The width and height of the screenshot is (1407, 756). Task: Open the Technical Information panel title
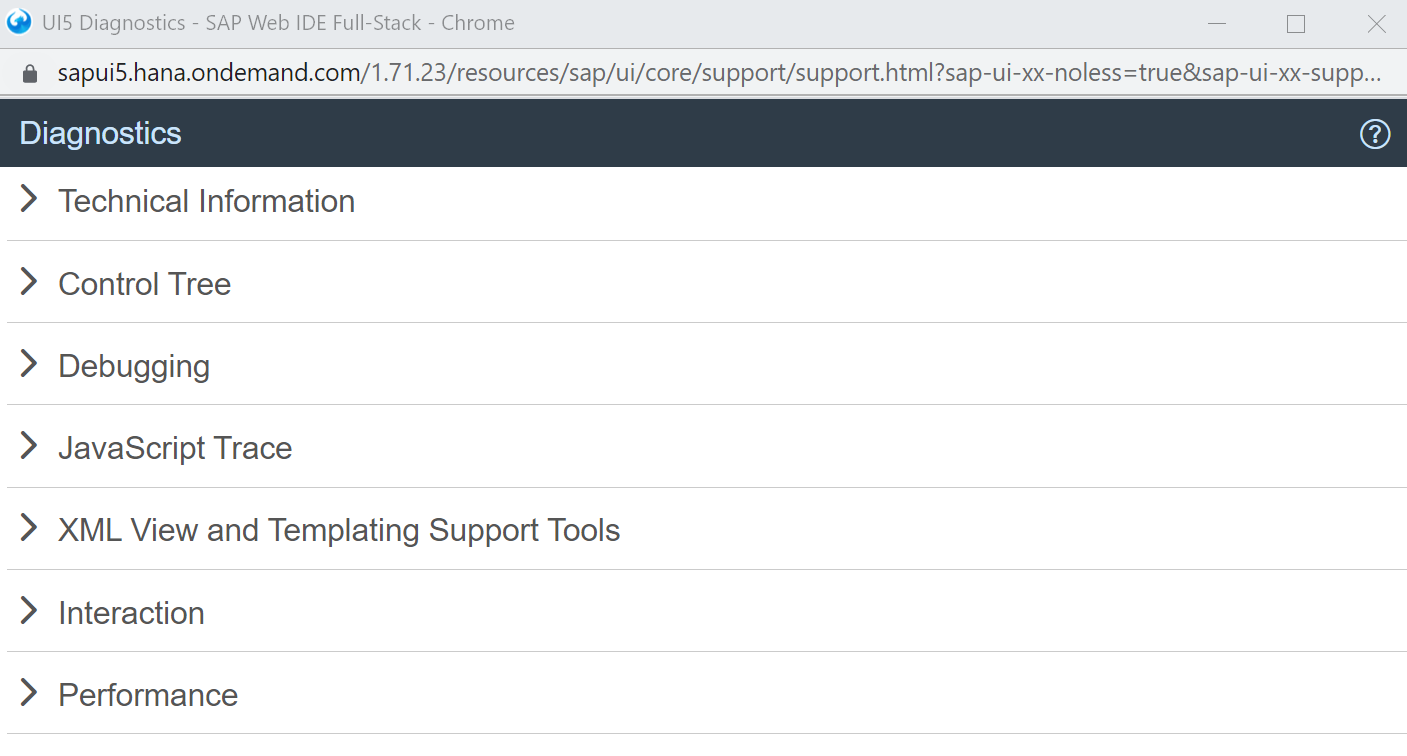[x=207, y=201]
